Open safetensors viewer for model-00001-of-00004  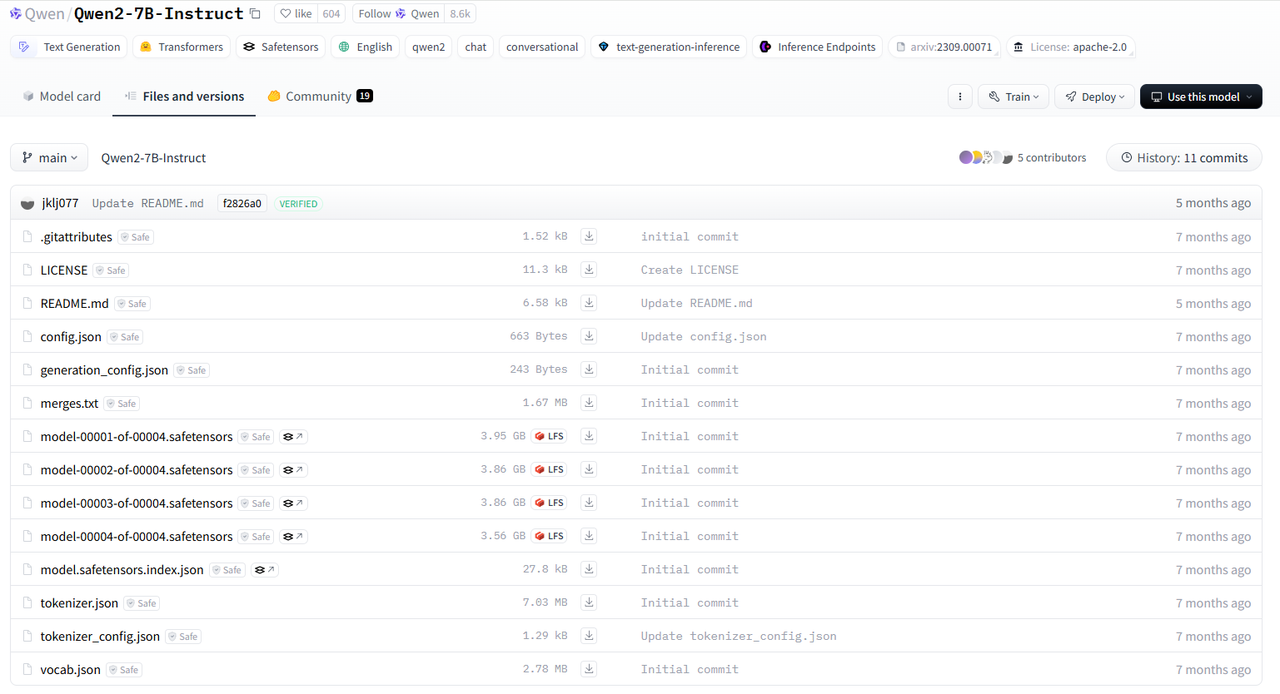(293, 437)
